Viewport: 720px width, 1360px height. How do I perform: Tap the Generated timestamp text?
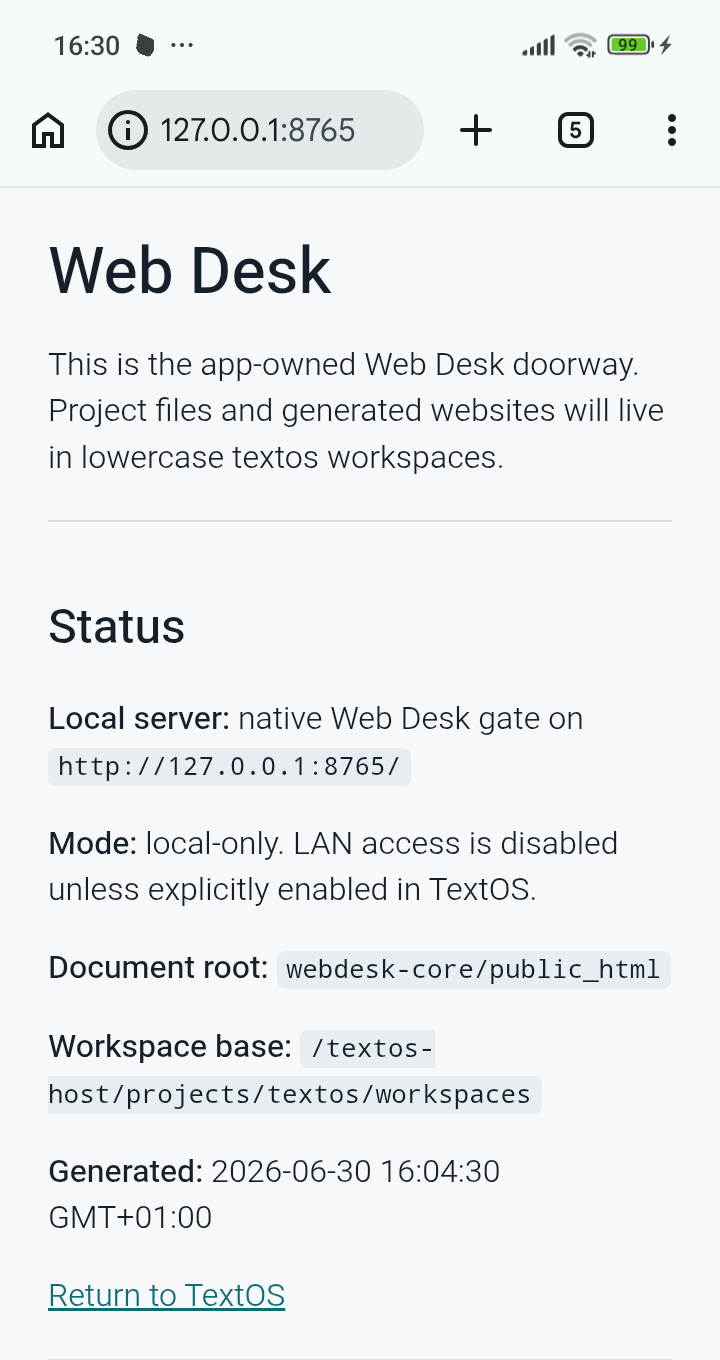click(274, 1194)
